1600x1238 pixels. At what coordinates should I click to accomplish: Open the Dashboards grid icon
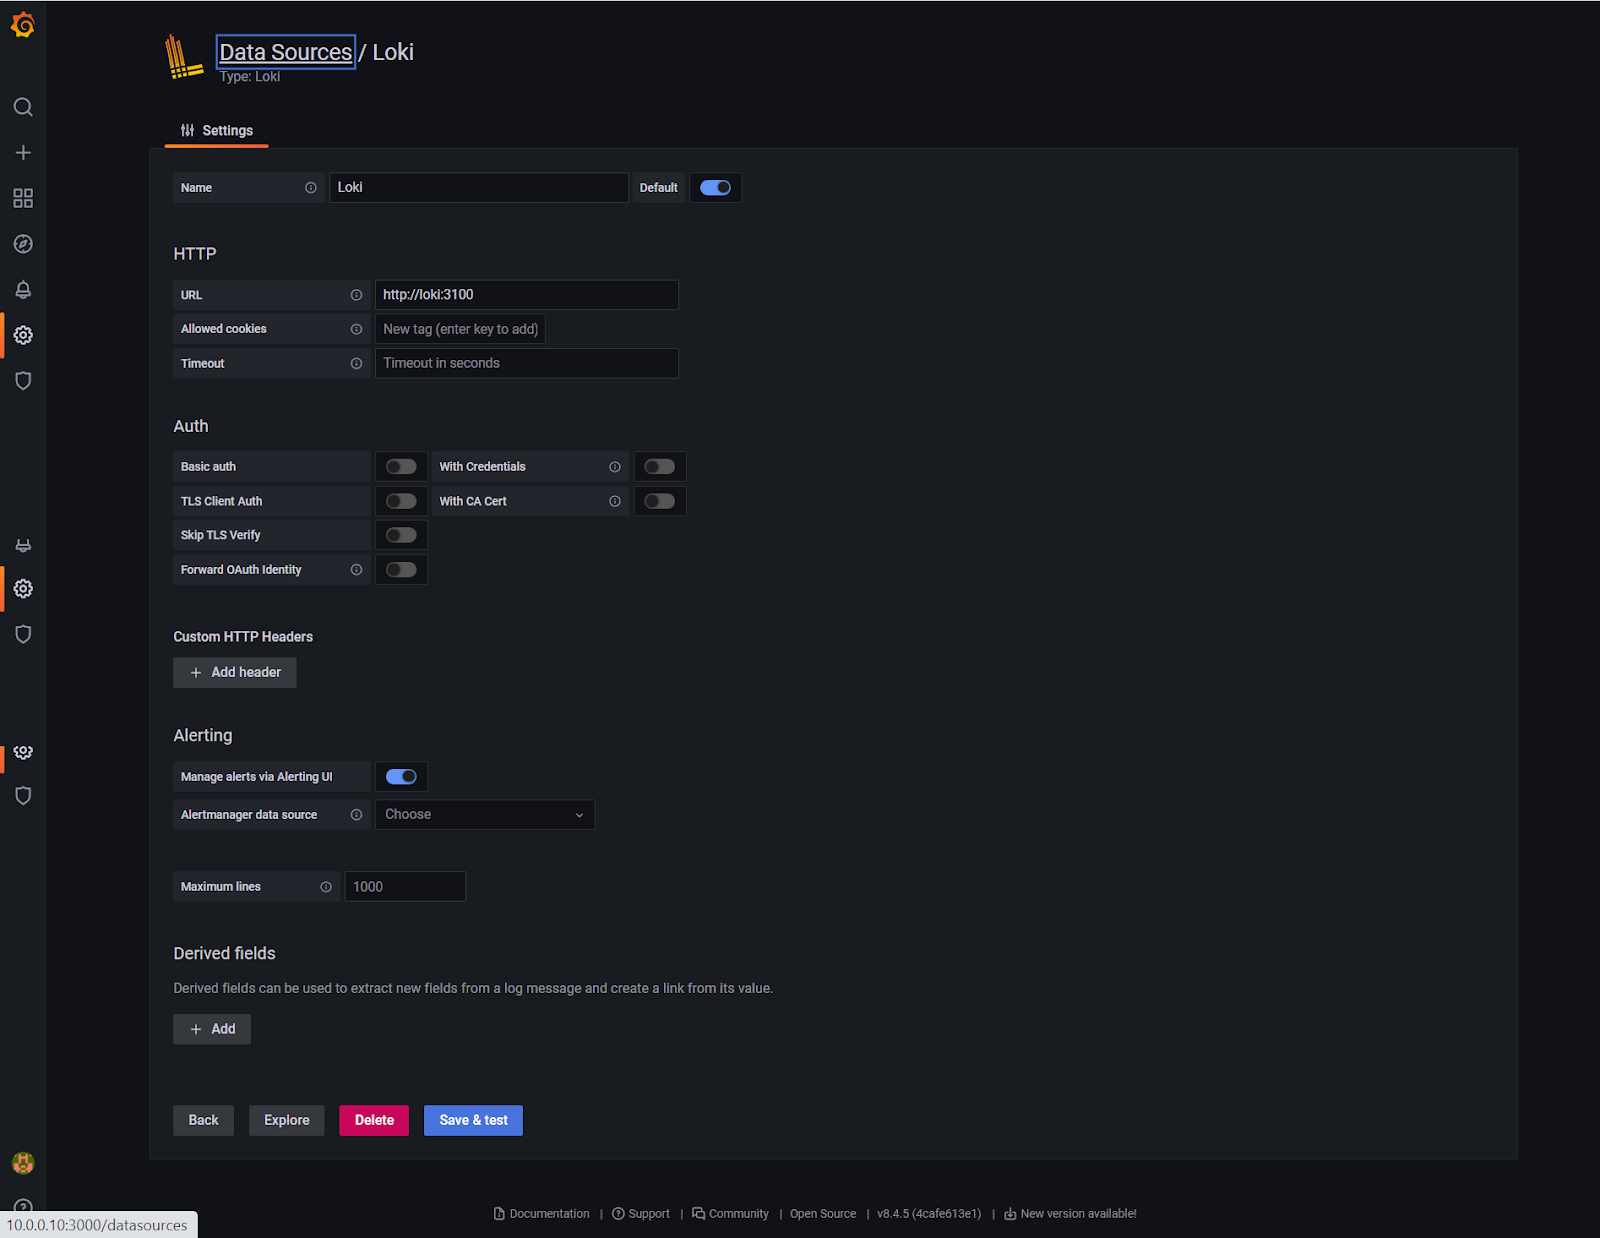point(23,198)
